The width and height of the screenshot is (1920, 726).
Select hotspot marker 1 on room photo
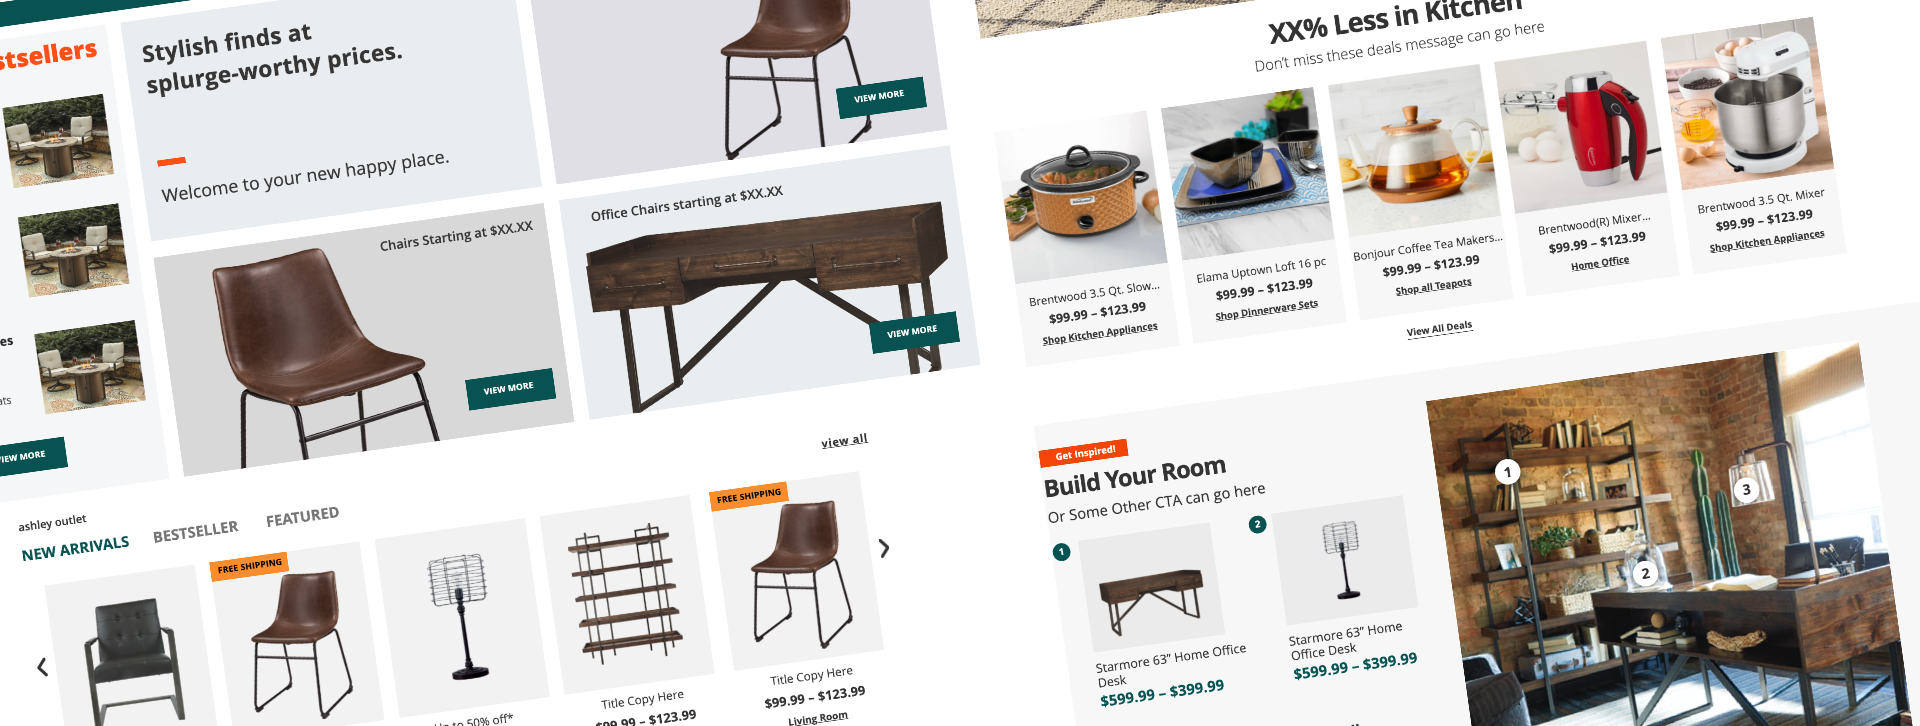[x=1507, y=472]
